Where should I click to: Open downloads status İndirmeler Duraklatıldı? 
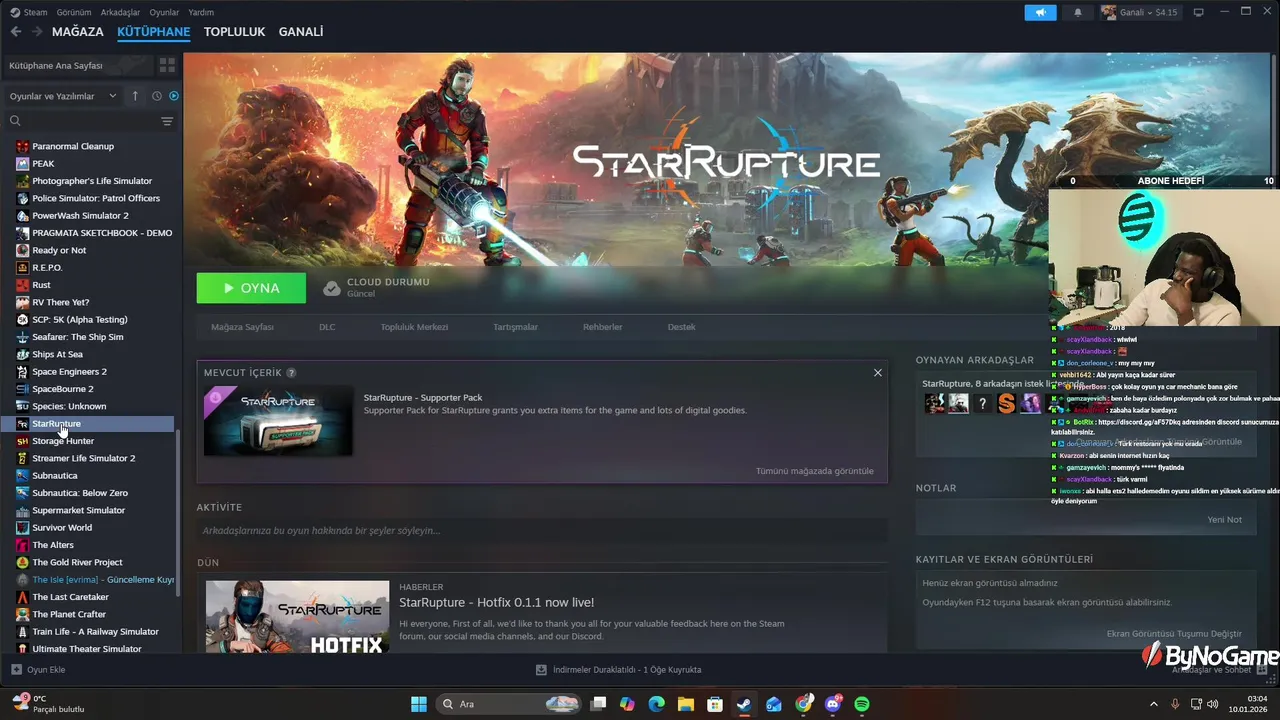pyautogui.click(x=619, y=670)
